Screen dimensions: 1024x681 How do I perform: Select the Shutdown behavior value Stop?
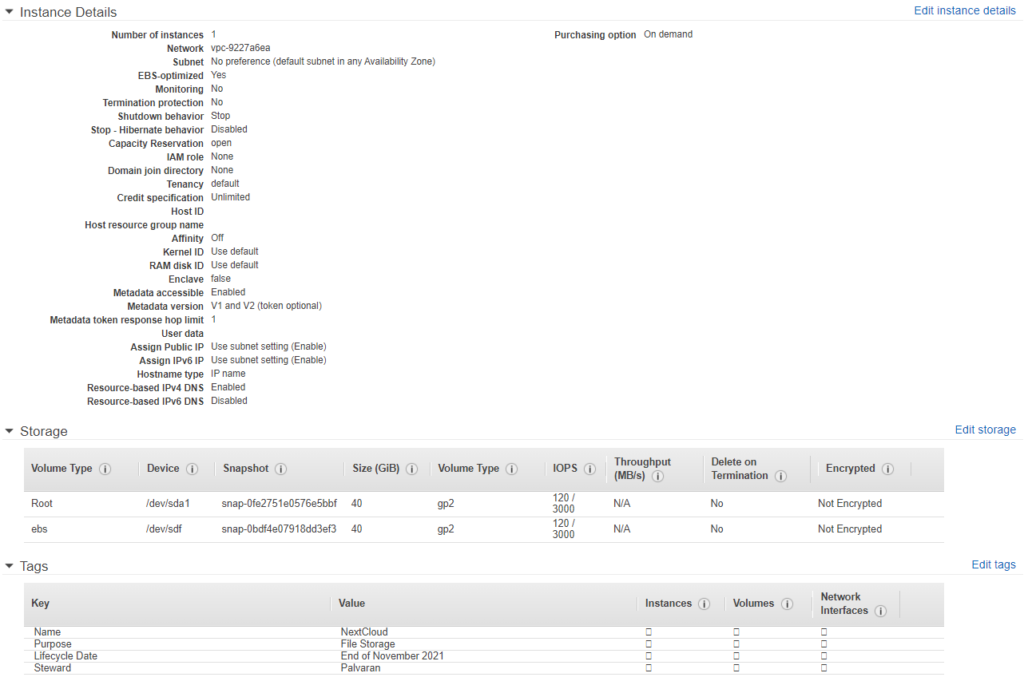(x=220, y=116)
